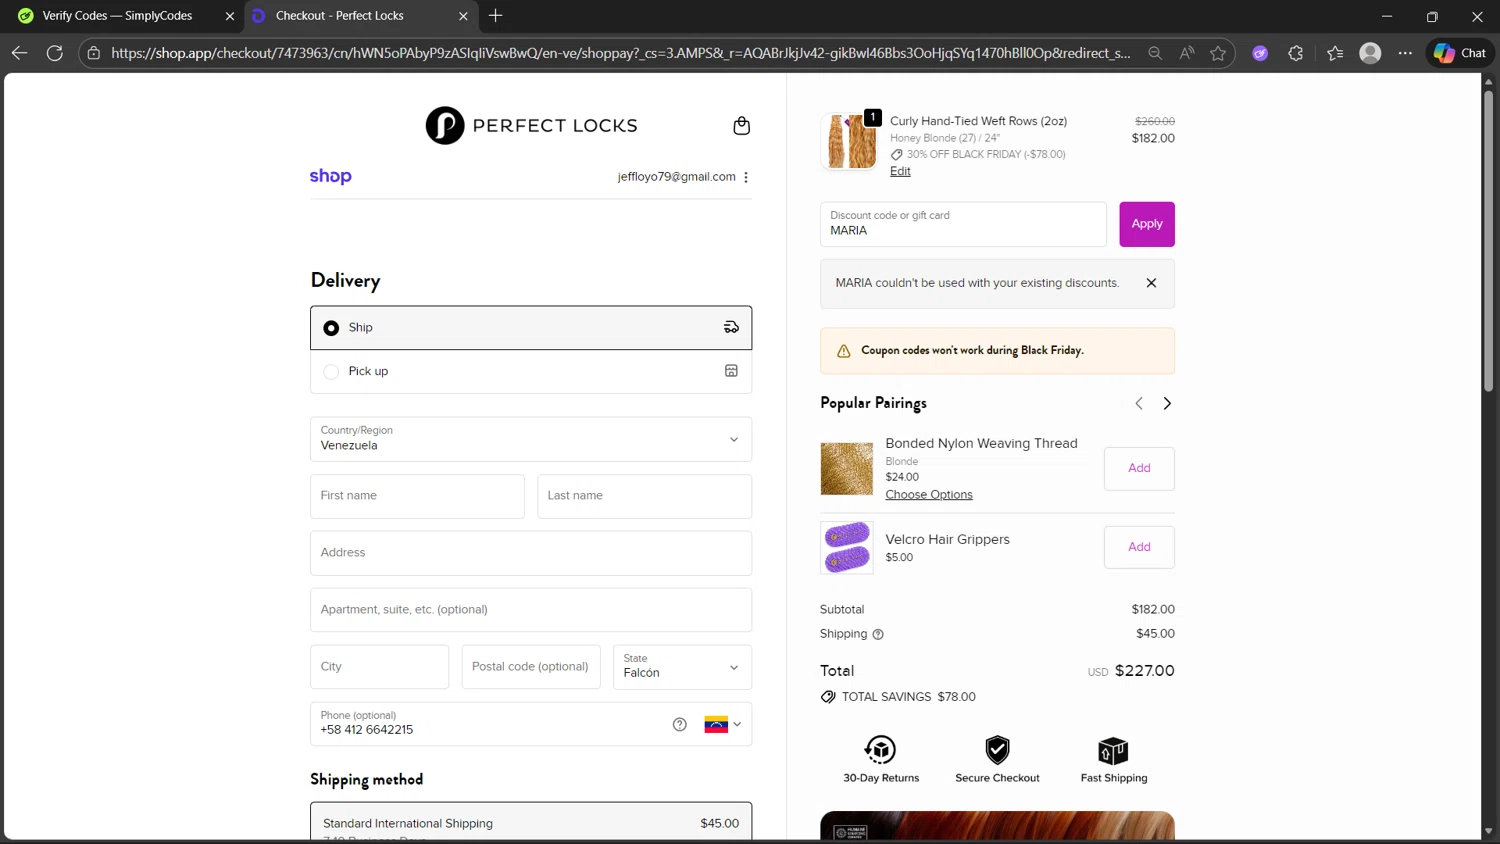The width and height of the screenshot is (1500, 844).
Task: Click the Bonded Nylon Weaving Thread thumbnail
Action: coord(846,469)
